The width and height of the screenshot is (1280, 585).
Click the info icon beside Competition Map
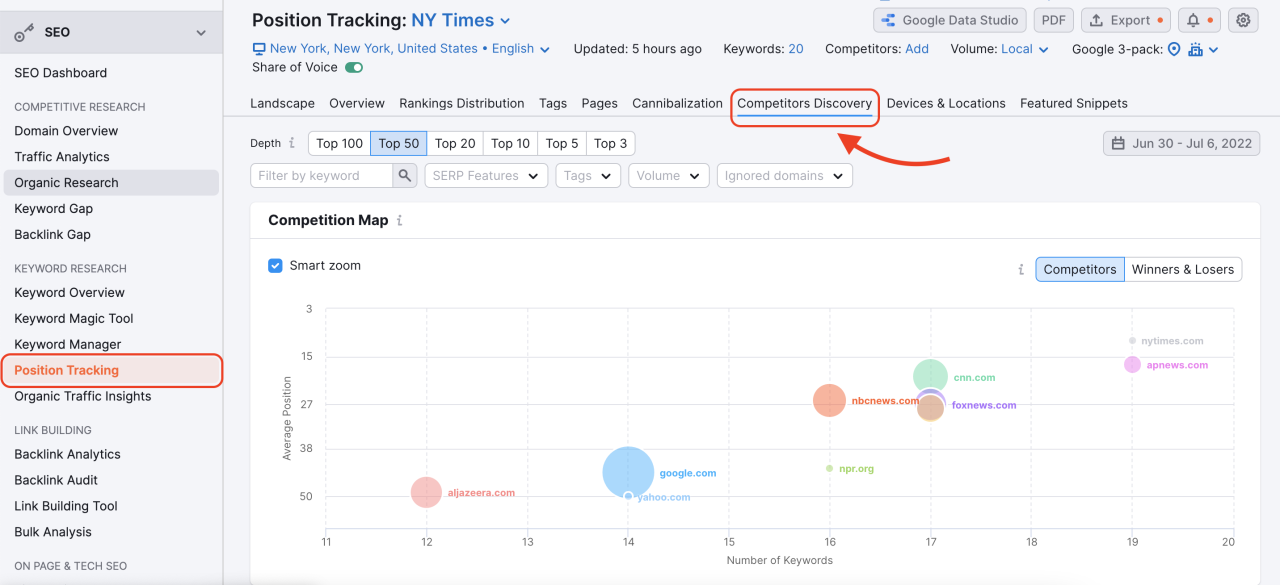click(400, 220)
